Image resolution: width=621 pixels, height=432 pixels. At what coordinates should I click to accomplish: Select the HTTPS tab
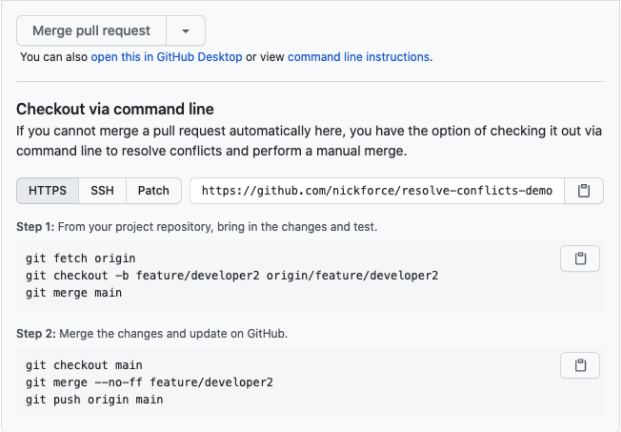(48, 191)
